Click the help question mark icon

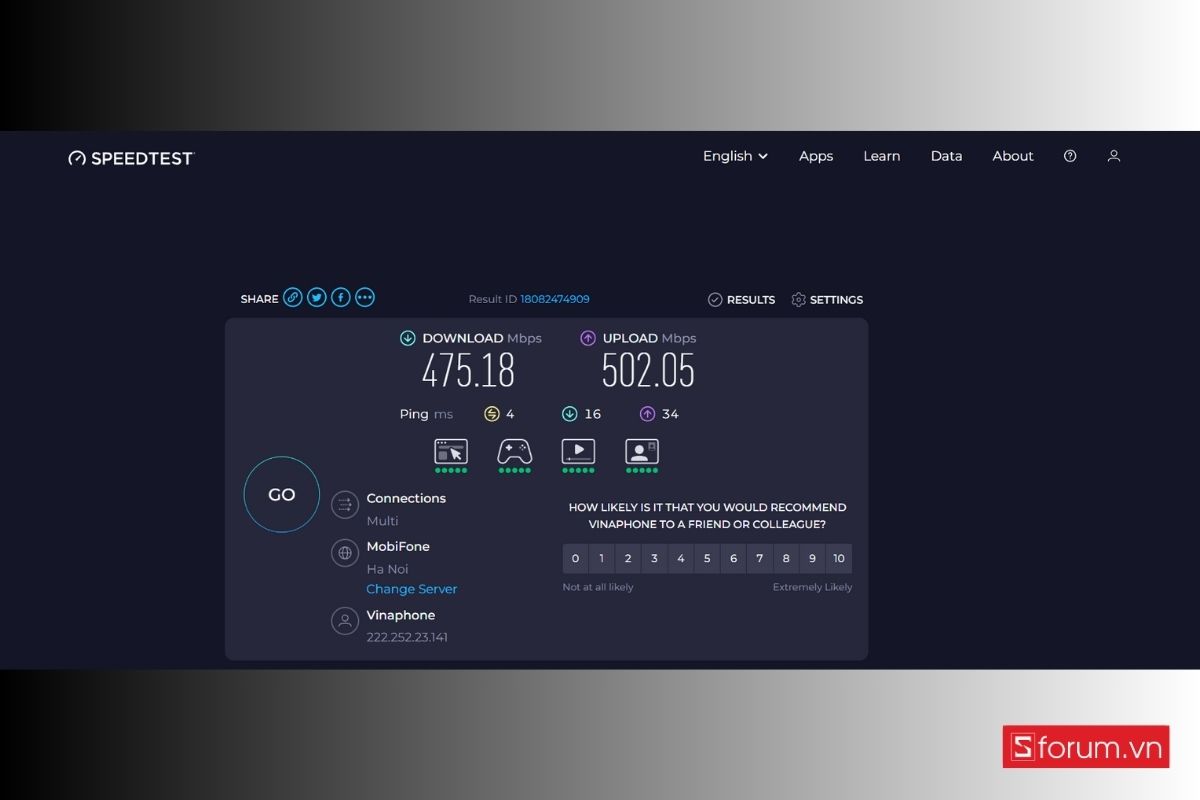(1070, 156)
